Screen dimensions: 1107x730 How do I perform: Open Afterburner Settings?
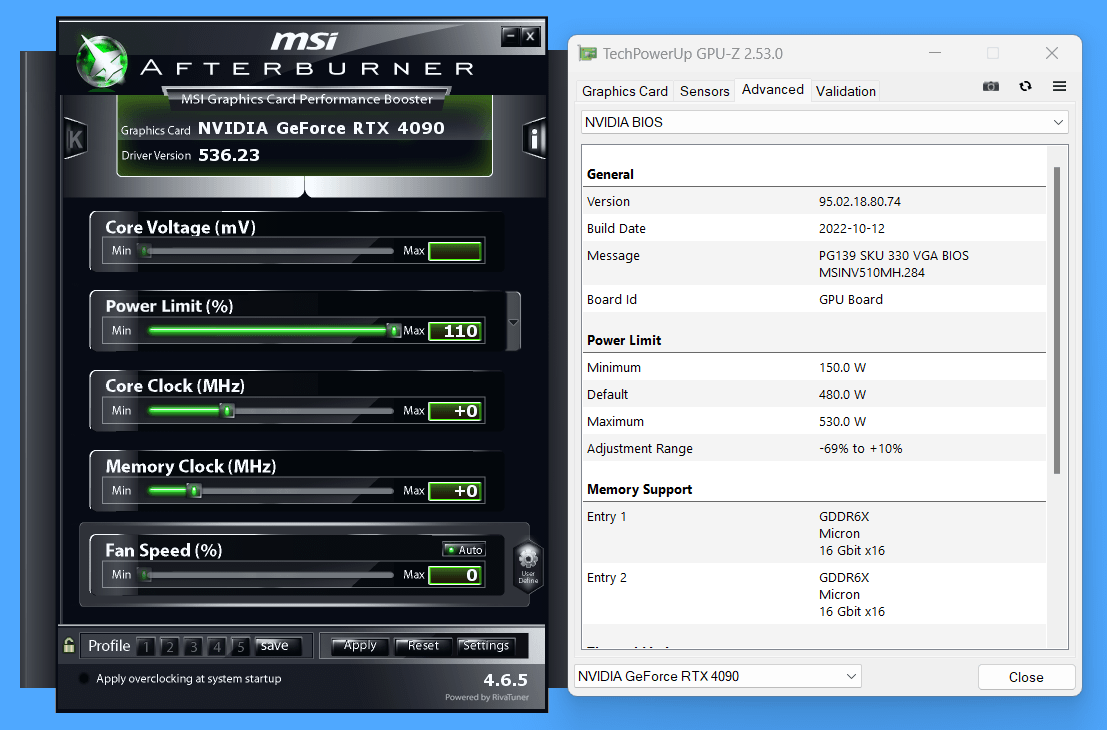(x=486, y=645)
